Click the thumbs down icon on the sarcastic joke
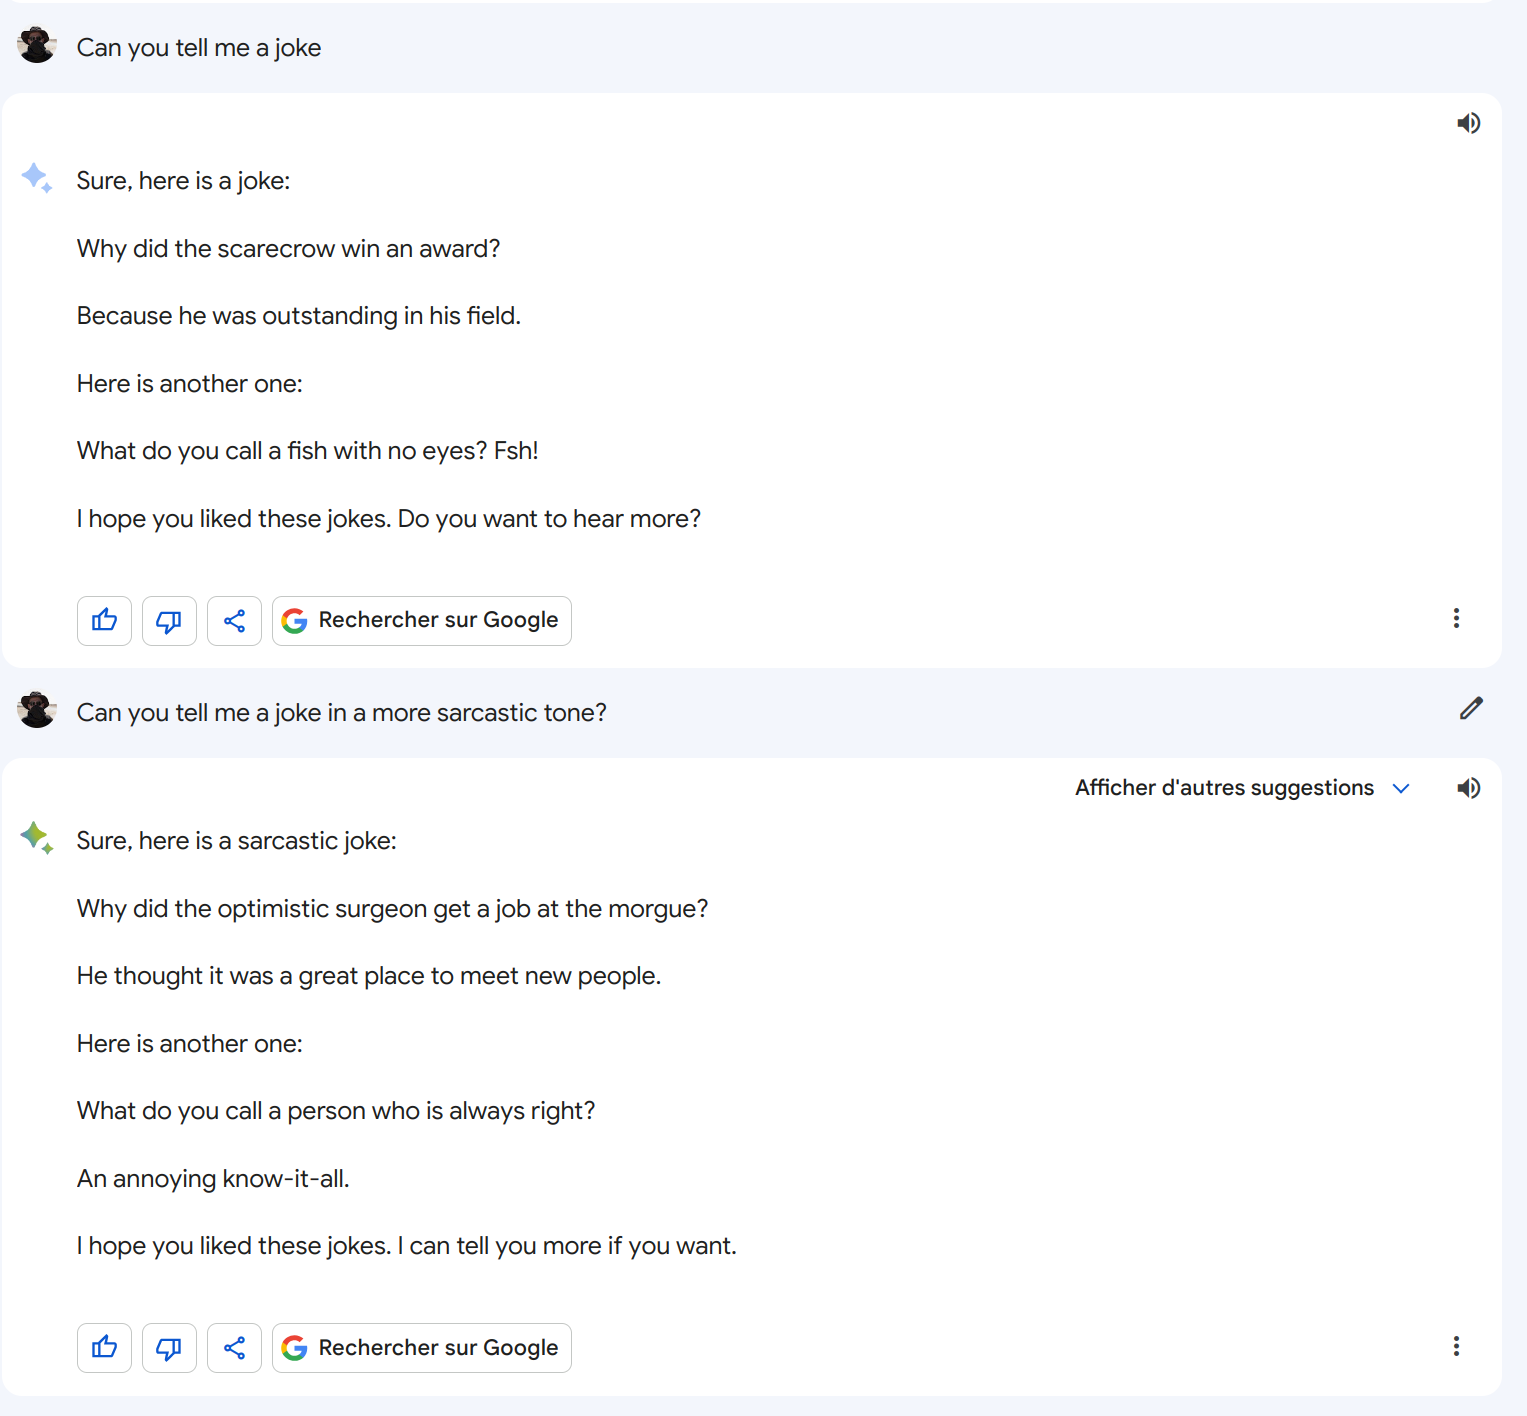The image size is (1527, 1416). (169, 1348)
